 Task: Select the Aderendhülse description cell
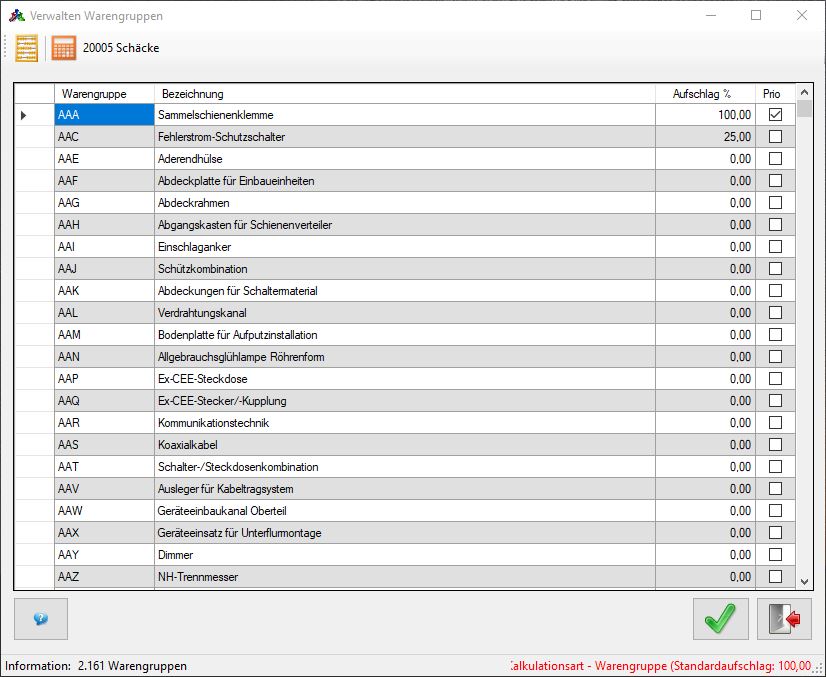(x=405, y=159)
